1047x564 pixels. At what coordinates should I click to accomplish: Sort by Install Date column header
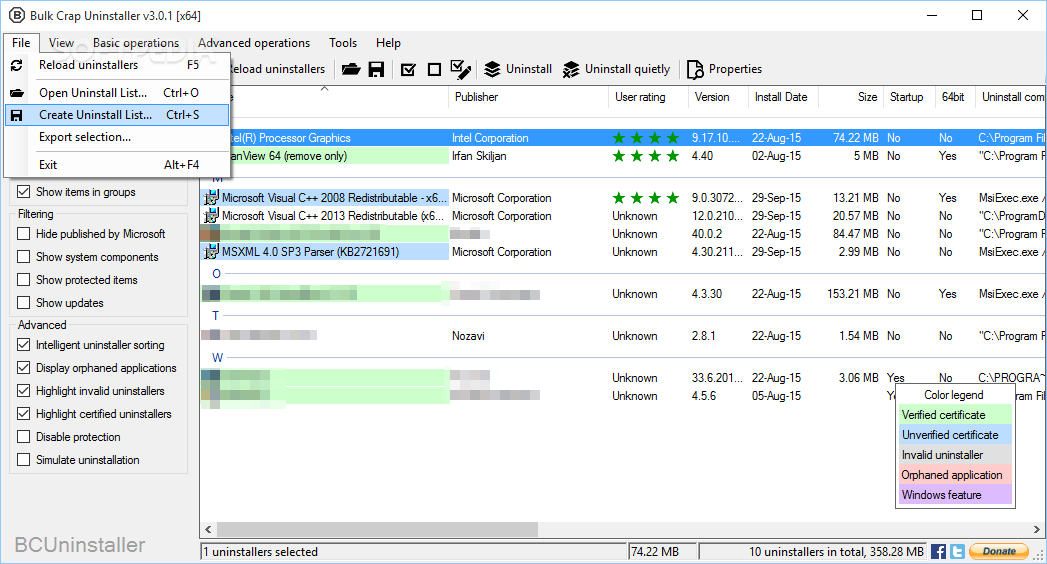pos(783,97)
